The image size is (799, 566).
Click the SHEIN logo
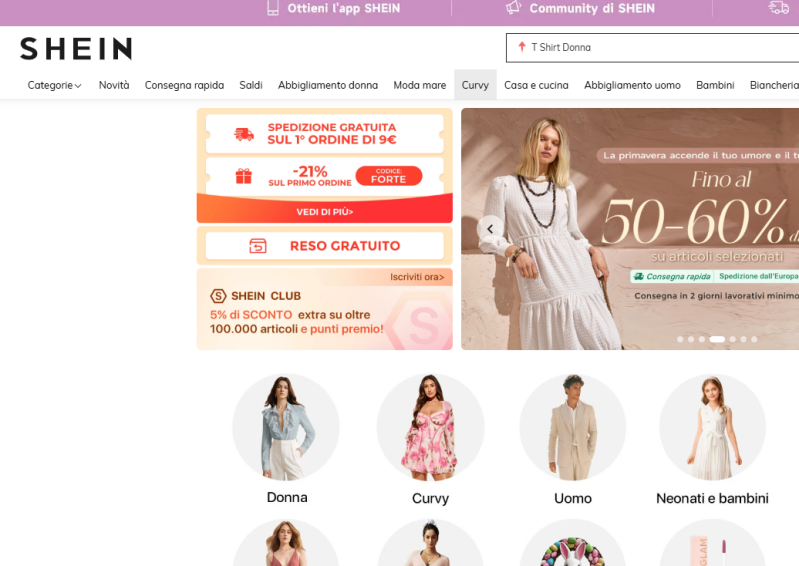(x=76, y=49)
